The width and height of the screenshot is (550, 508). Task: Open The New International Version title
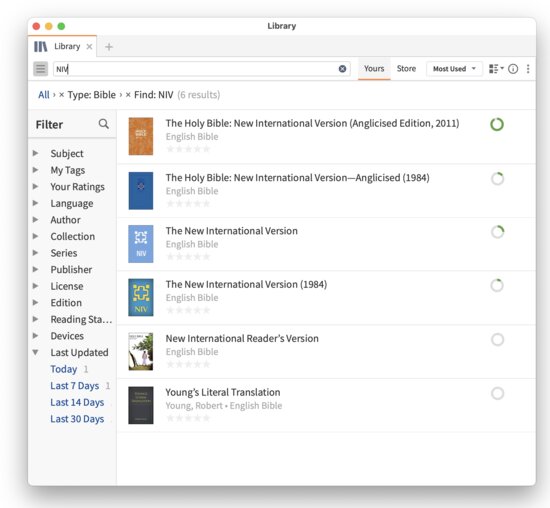[x=232, y=231]
